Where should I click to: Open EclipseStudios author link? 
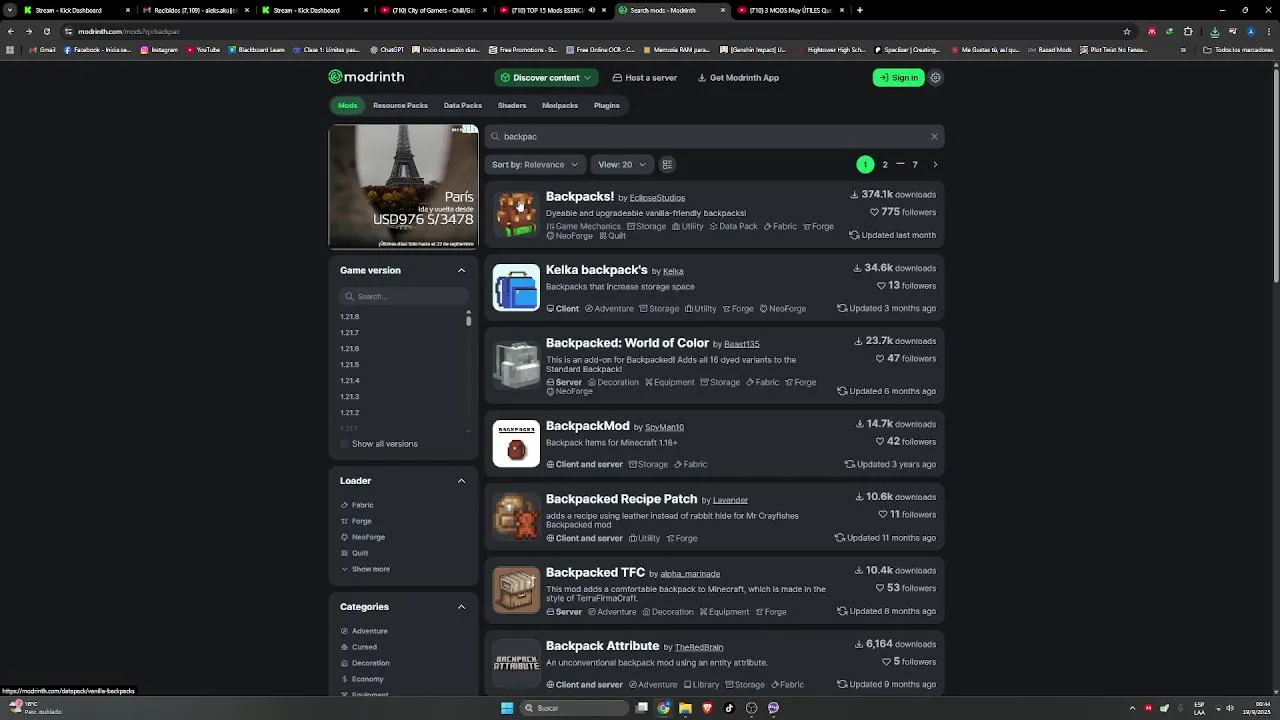pyautogui.click(x=657, y=198)
